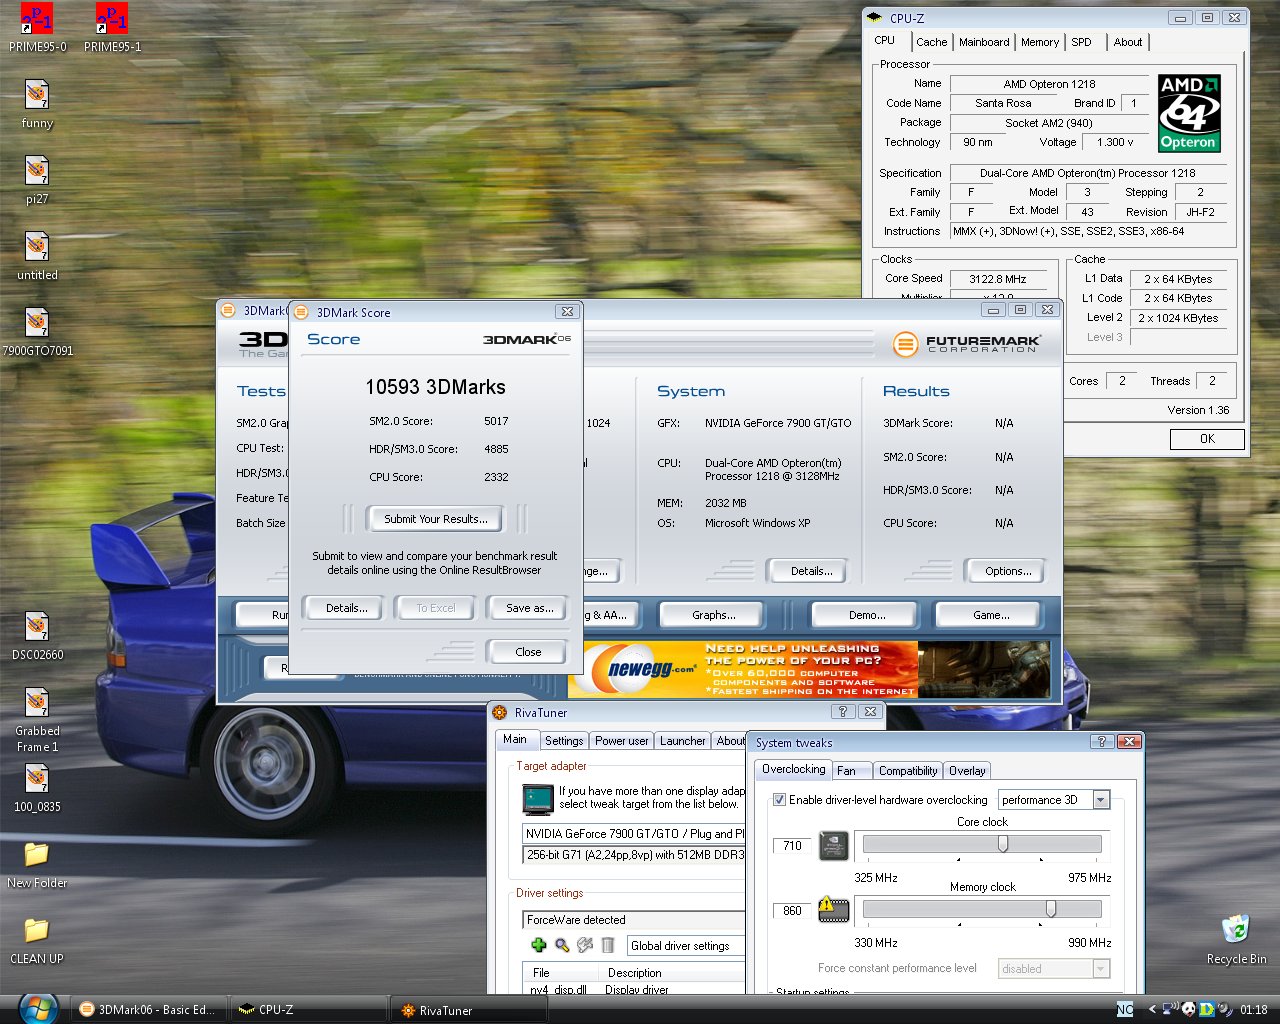The image size is (1280, 1024).
Task: Open the Overlay tab in System tweaks
Action: click(x=967, y=771)
